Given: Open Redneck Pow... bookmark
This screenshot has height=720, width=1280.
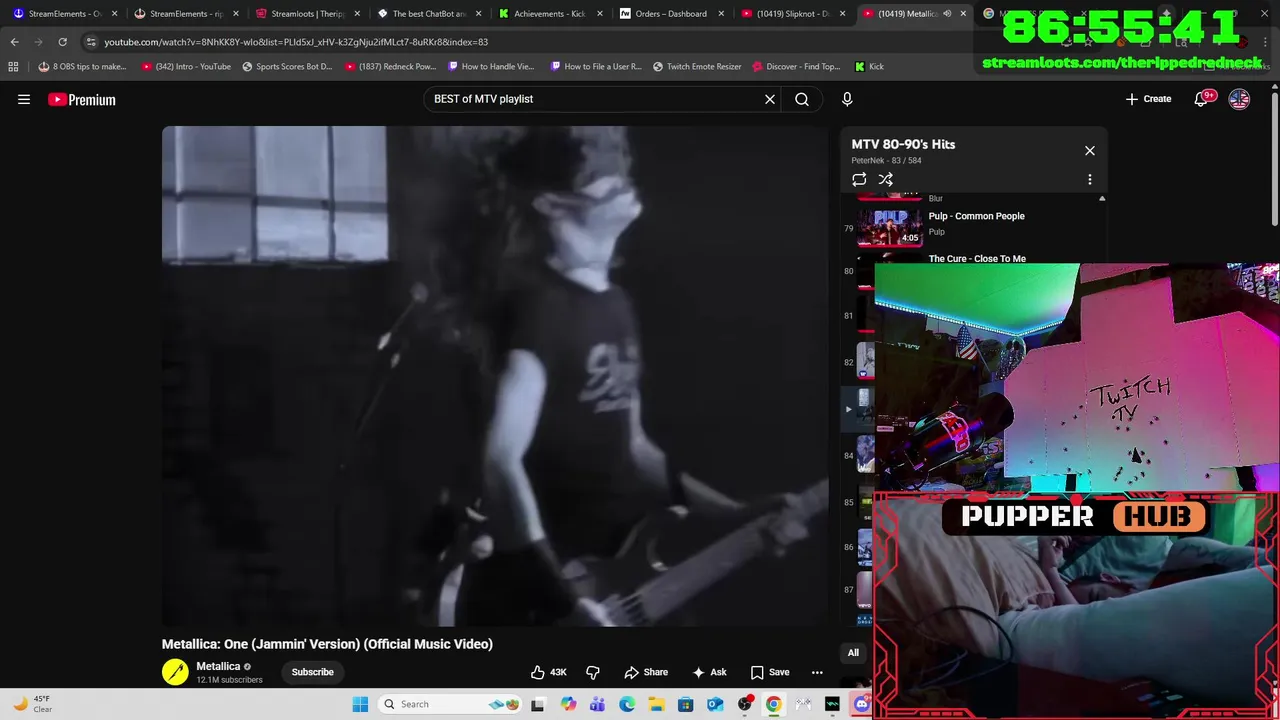Looking at the screenshot, I should [x=391, y=66].
